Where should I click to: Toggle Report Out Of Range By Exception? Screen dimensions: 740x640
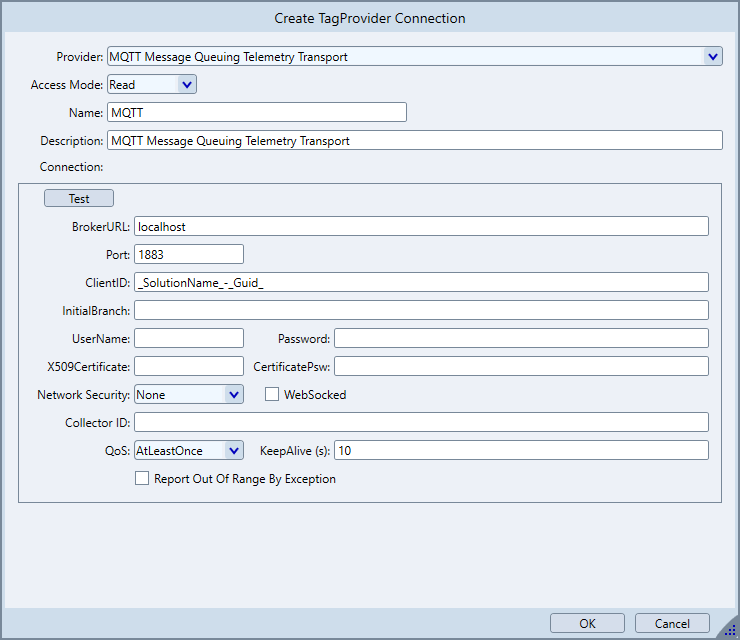[x=142, y=479]
